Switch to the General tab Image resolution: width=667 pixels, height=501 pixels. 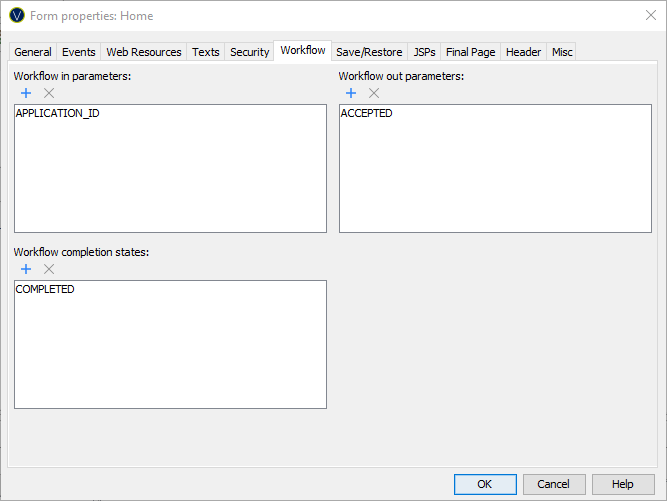click(x=33, y=52)
